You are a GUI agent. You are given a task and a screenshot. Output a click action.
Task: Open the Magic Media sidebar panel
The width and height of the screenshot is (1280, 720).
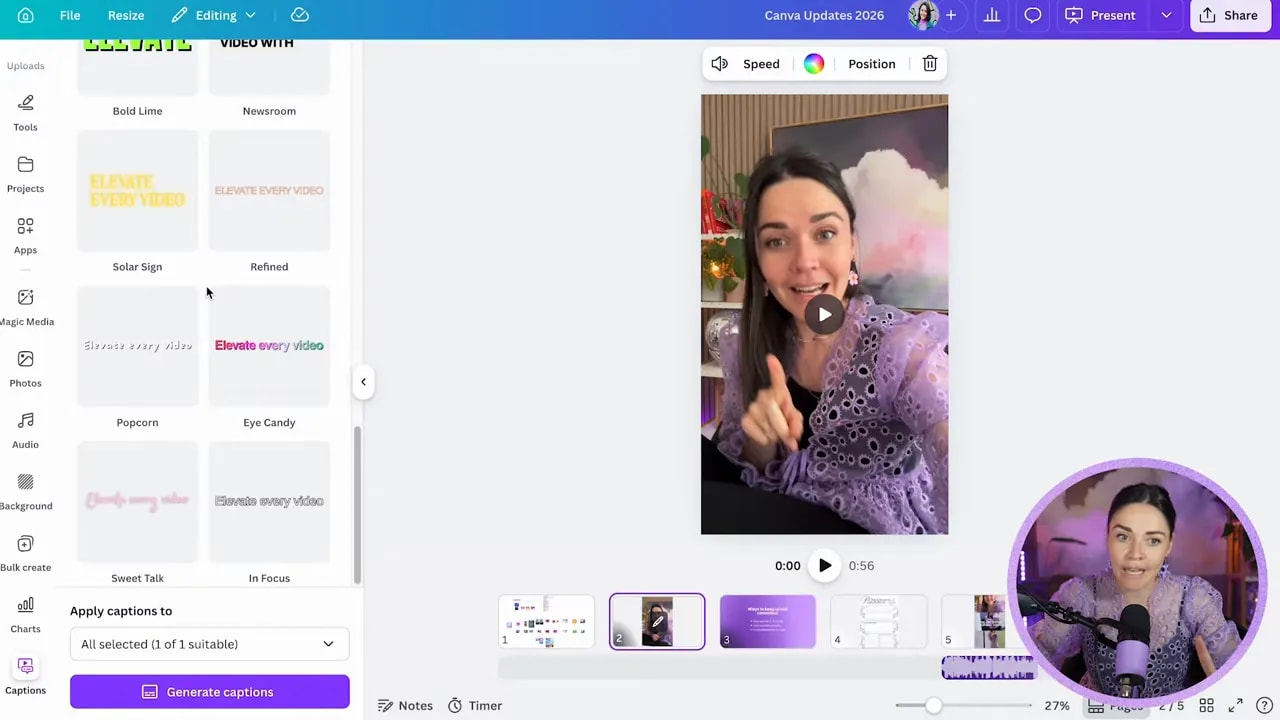26,307
